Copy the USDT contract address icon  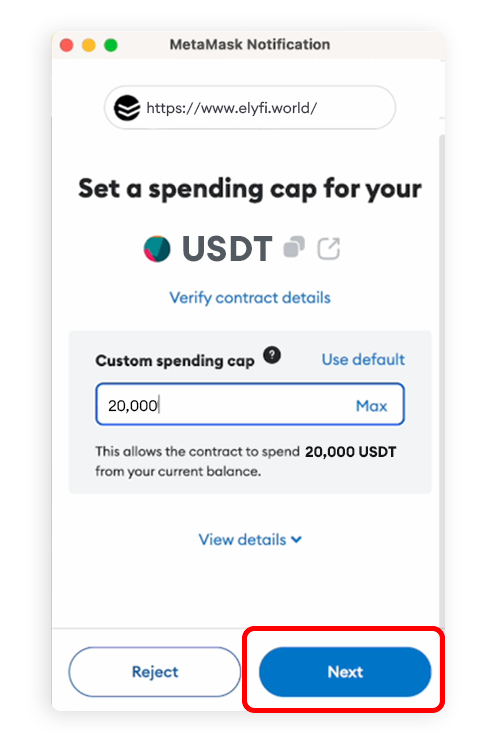coord(294,247)
